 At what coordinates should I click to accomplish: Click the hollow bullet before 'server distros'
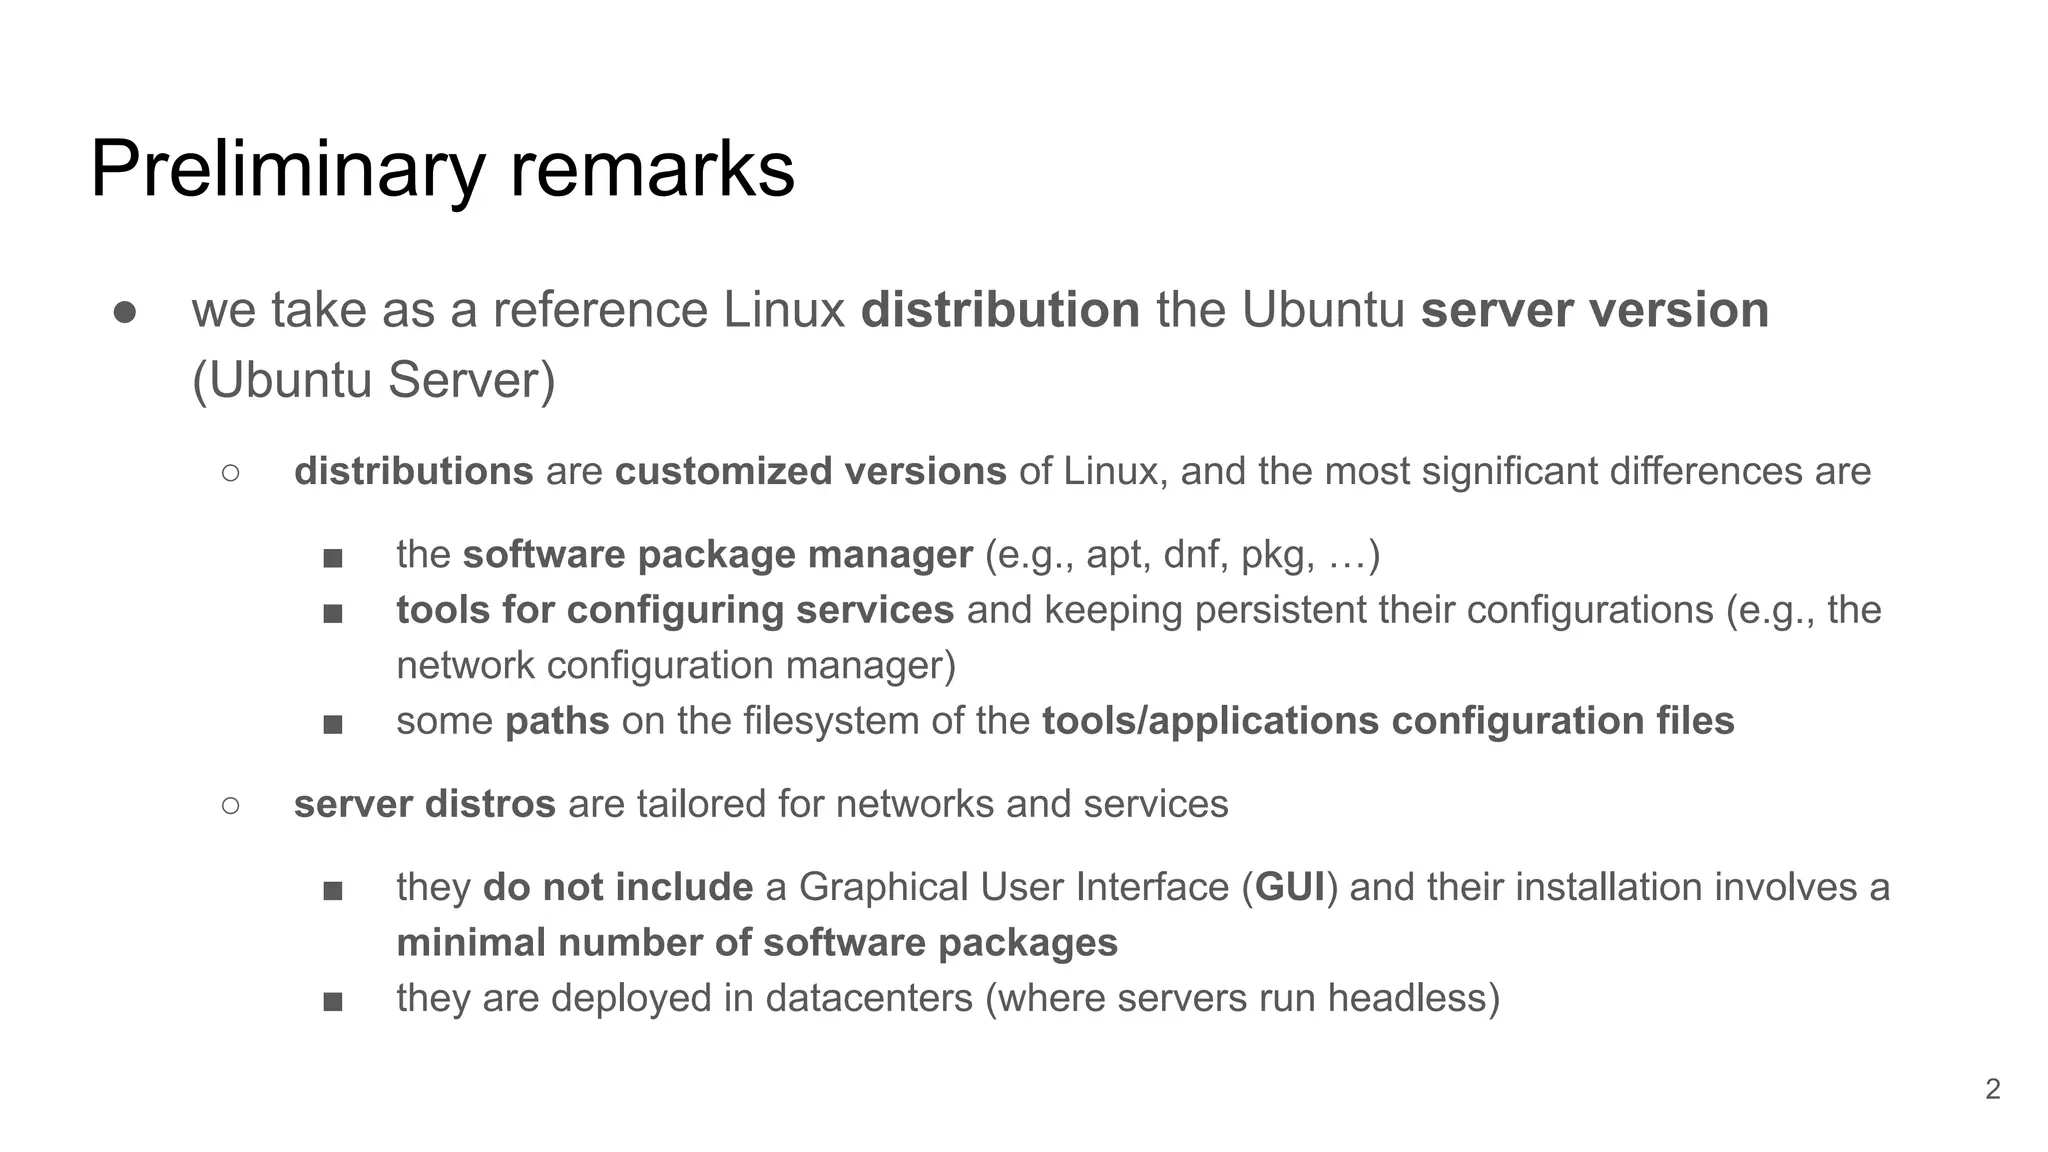230,805
